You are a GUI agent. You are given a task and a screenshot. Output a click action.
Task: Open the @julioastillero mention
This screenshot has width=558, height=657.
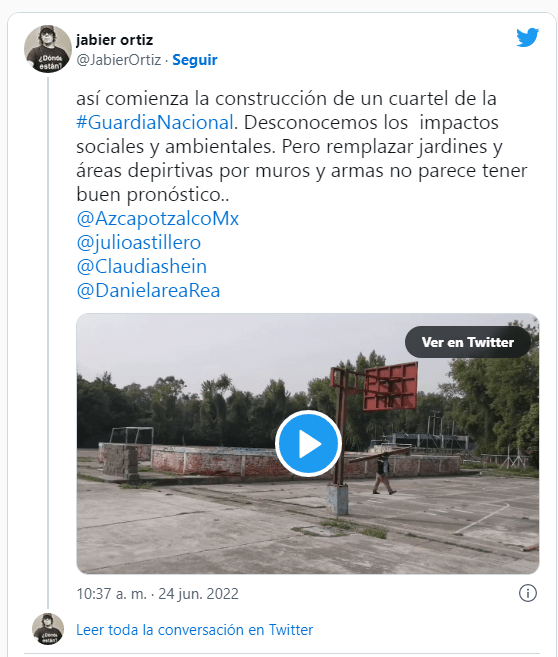pyautogui.click(x=139, y=243)
